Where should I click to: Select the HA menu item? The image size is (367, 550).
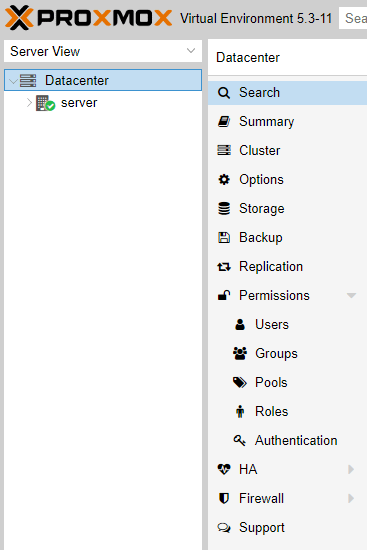[287, 469]
